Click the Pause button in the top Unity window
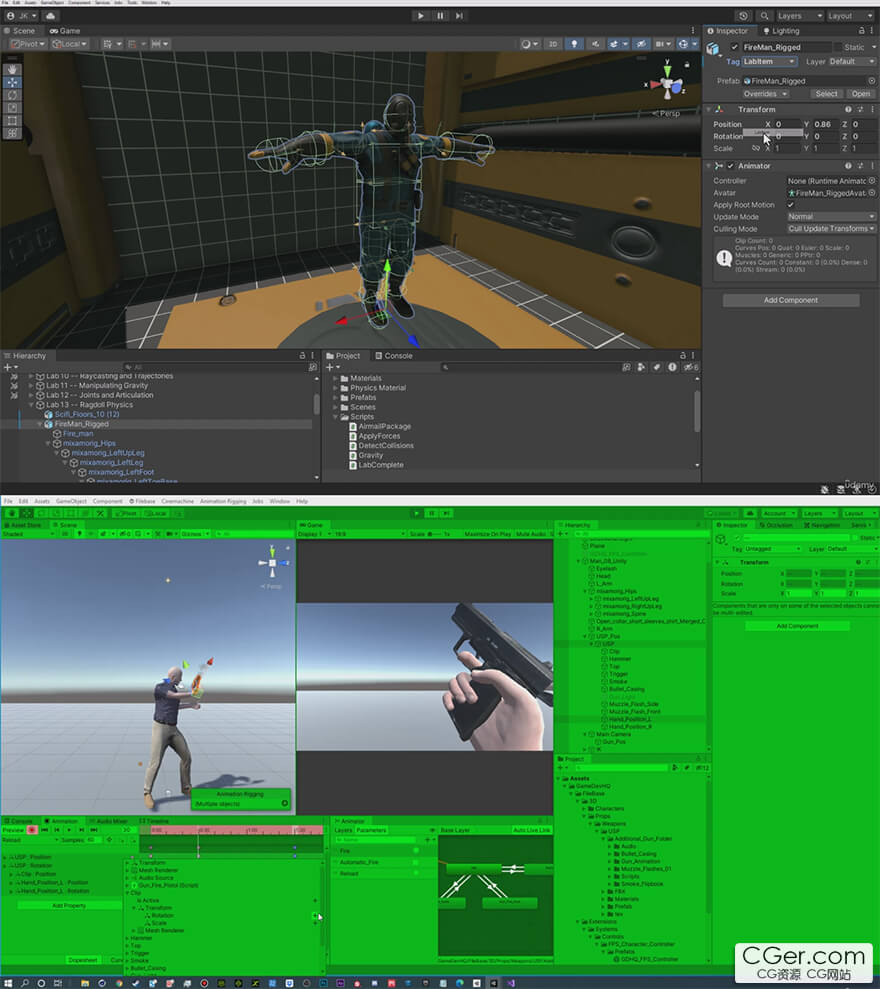Image resolution: width=880 pixels, height=989 pixels. [x=440, y=16]
